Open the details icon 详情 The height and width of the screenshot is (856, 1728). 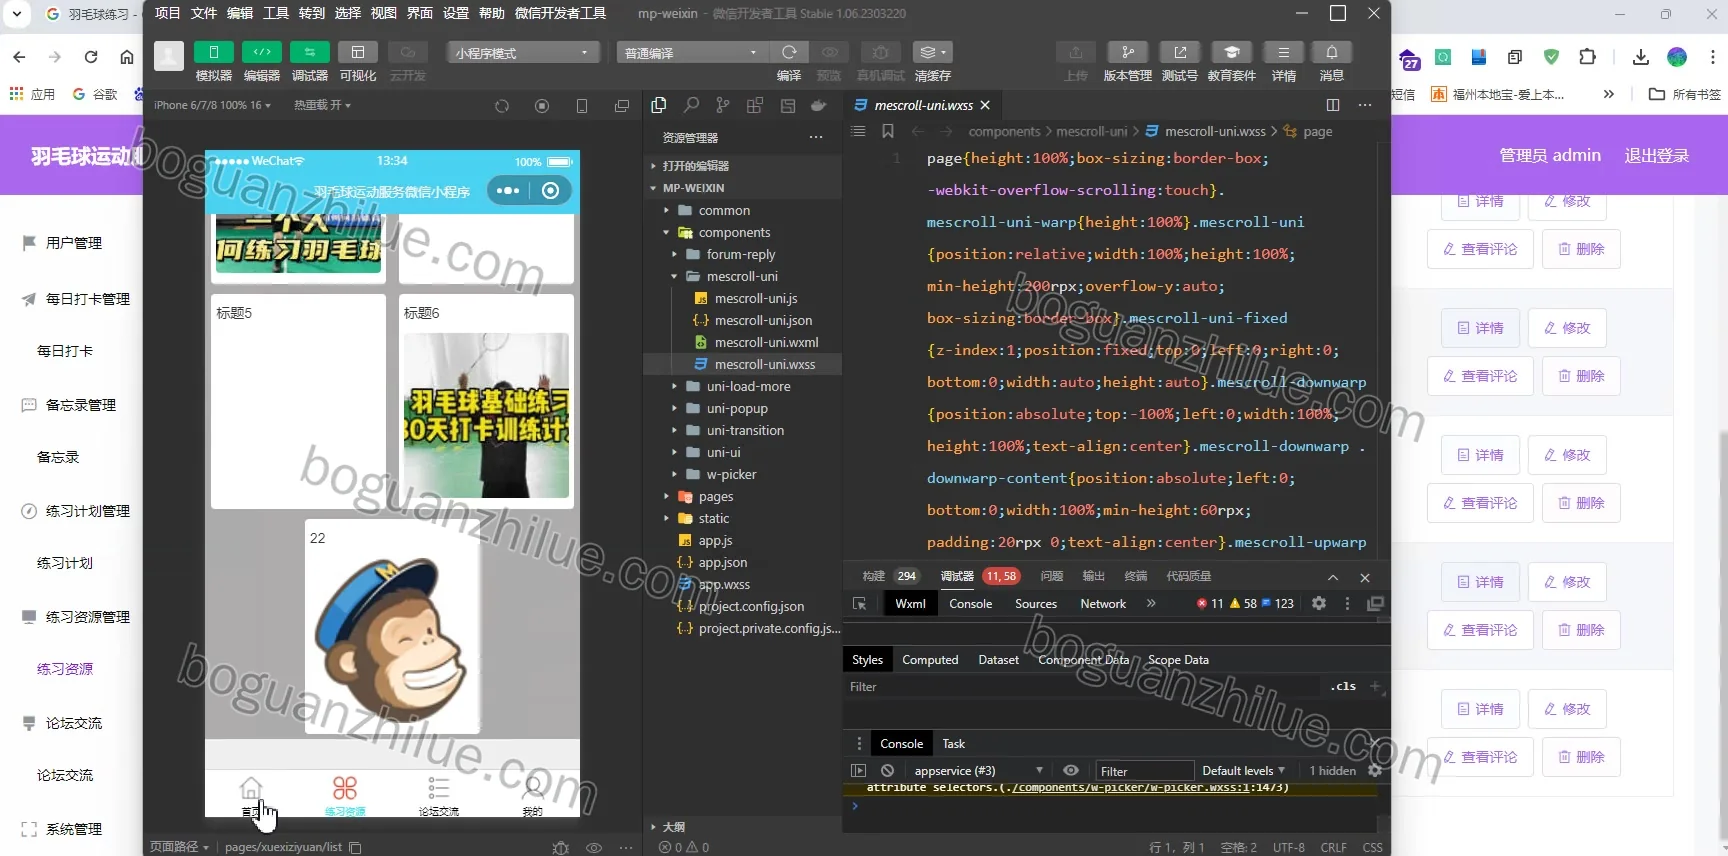pyautogui.click(x=1283, y=52)
